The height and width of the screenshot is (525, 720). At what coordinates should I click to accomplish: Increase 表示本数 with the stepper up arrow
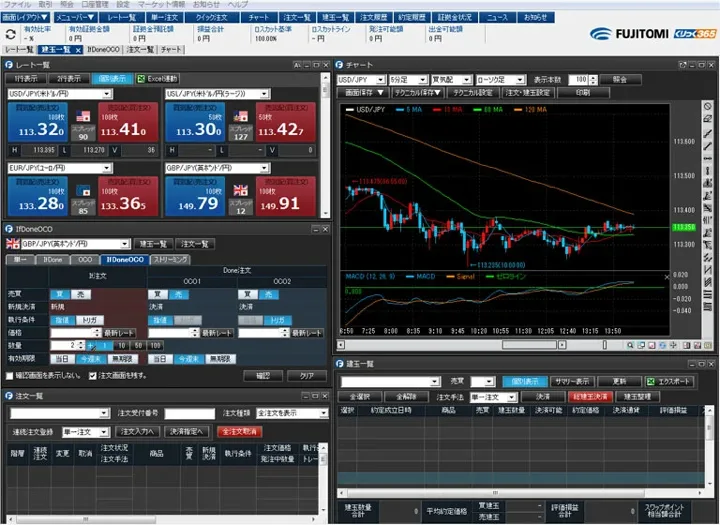tap(593, 77)
